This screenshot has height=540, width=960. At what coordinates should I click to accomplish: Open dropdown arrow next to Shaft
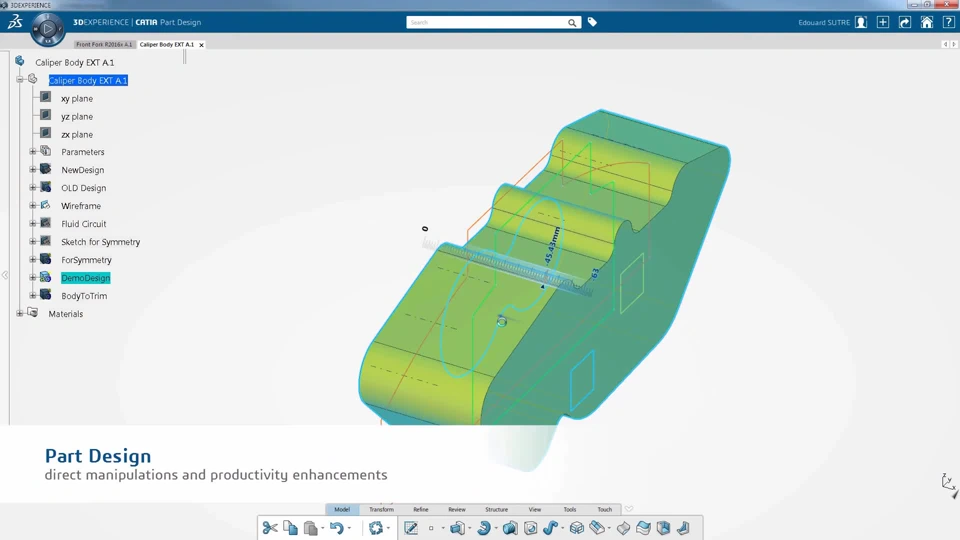coord(496,528)
